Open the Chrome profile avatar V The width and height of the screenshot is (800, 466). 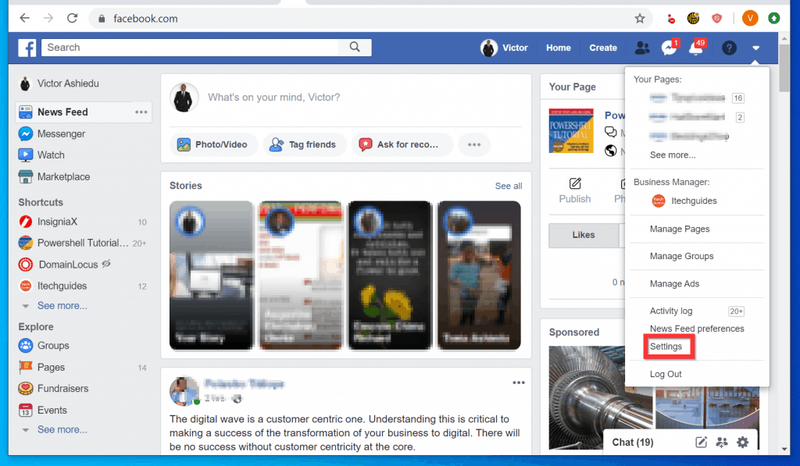(x=749, y=18)
